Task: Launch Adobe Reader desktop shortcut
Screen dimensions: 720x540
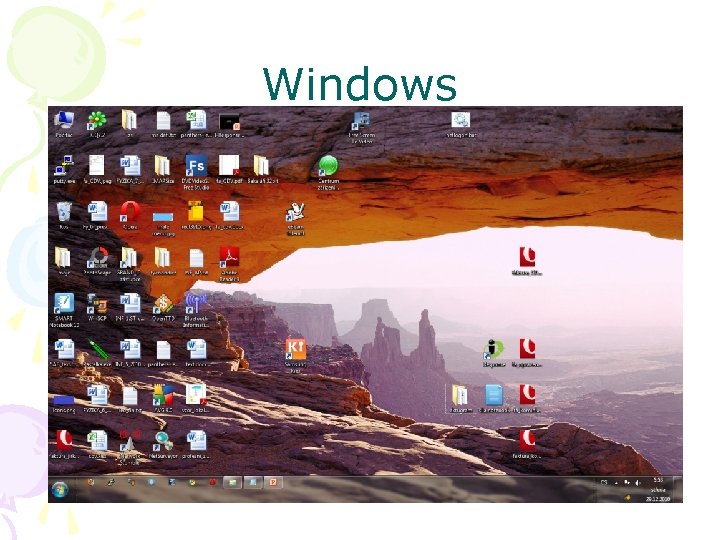Action: [229, 264]
